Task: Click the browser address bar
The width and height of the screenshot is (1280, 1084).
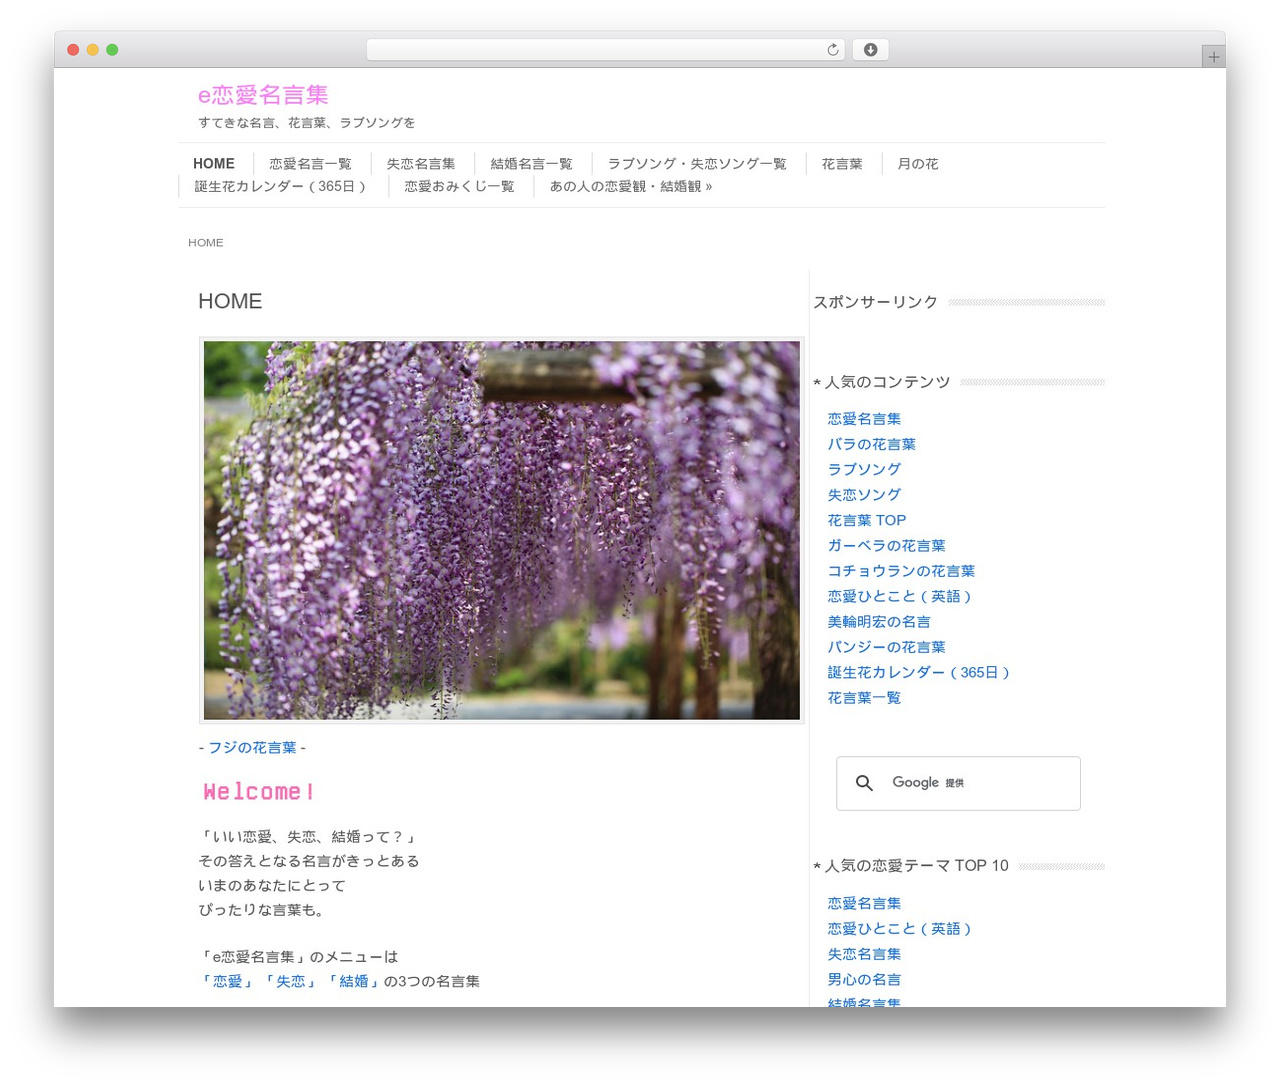Action: click(606, 50)
